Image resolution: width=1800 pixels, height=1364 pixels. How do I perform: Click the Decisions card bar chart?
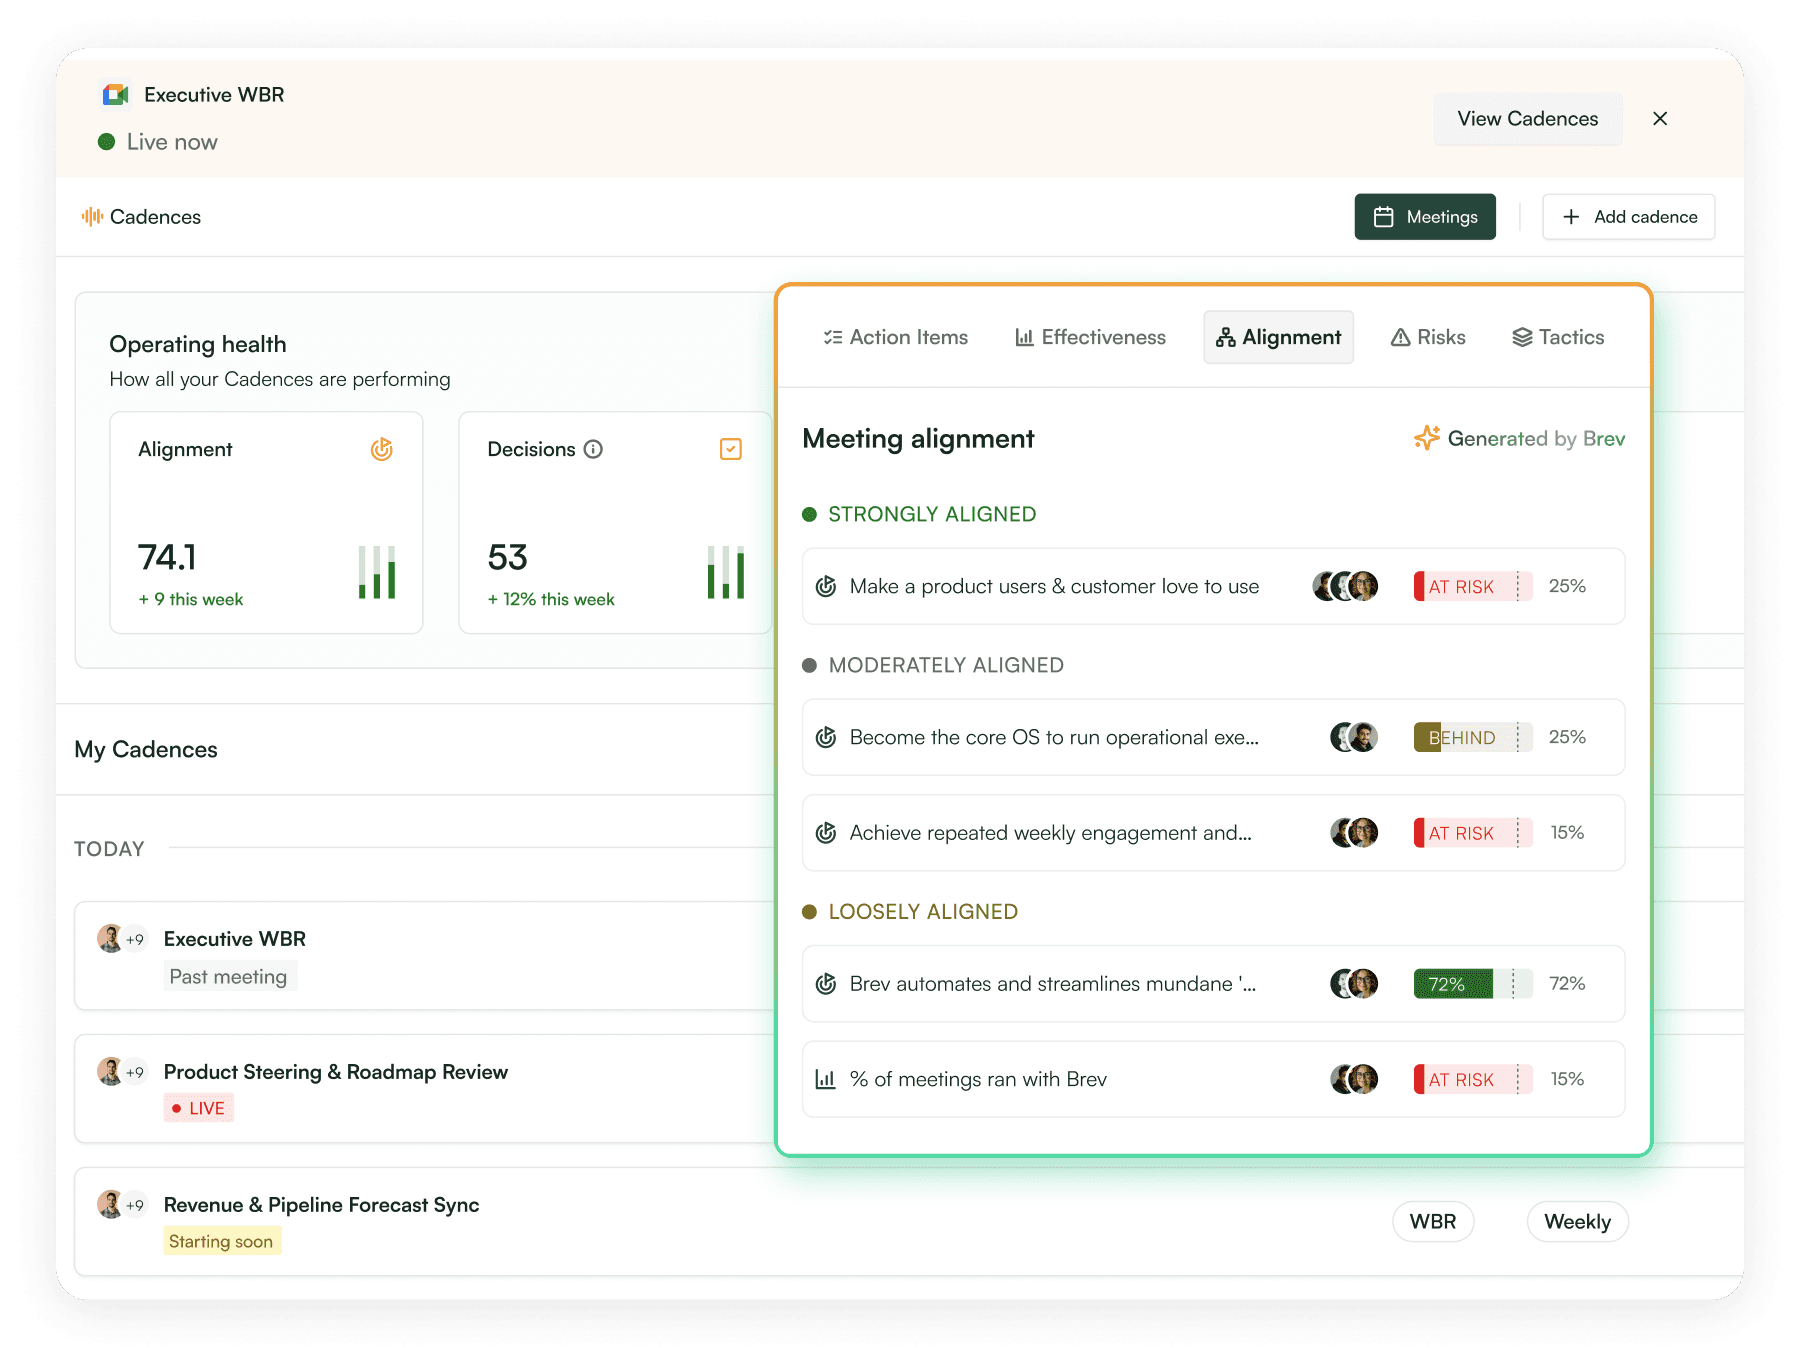(x=726, y=572)
